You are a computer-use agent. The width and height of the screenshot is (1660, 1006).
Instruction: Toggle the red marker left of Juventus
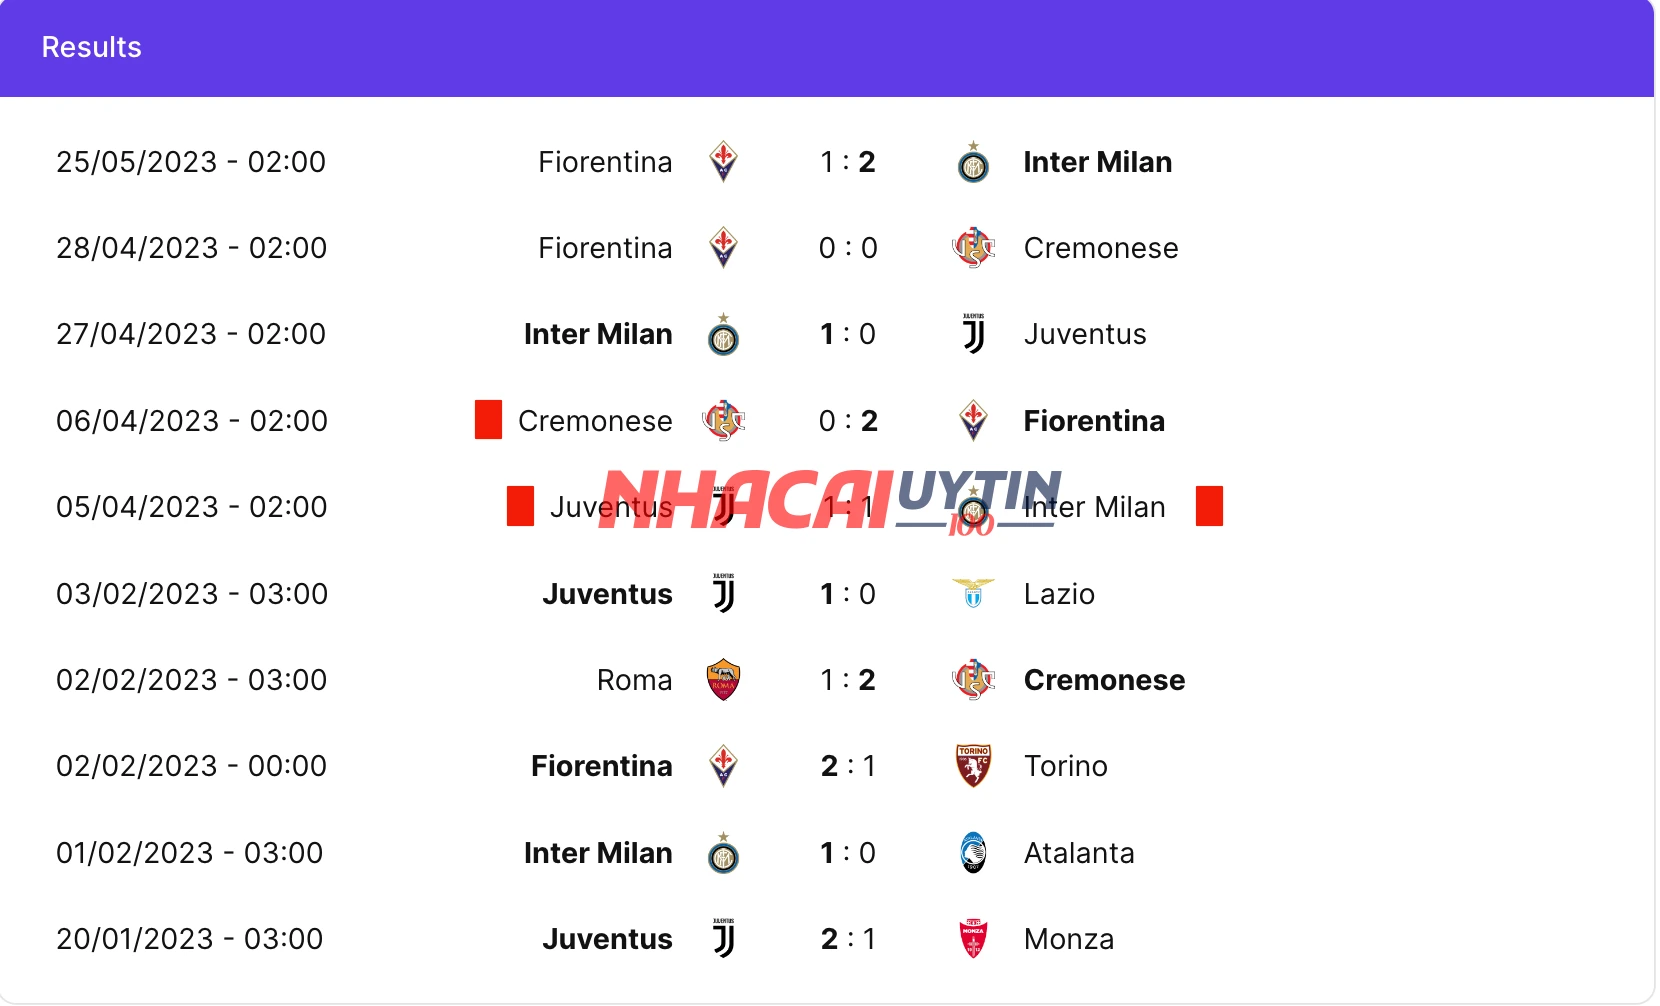point(519,507)
